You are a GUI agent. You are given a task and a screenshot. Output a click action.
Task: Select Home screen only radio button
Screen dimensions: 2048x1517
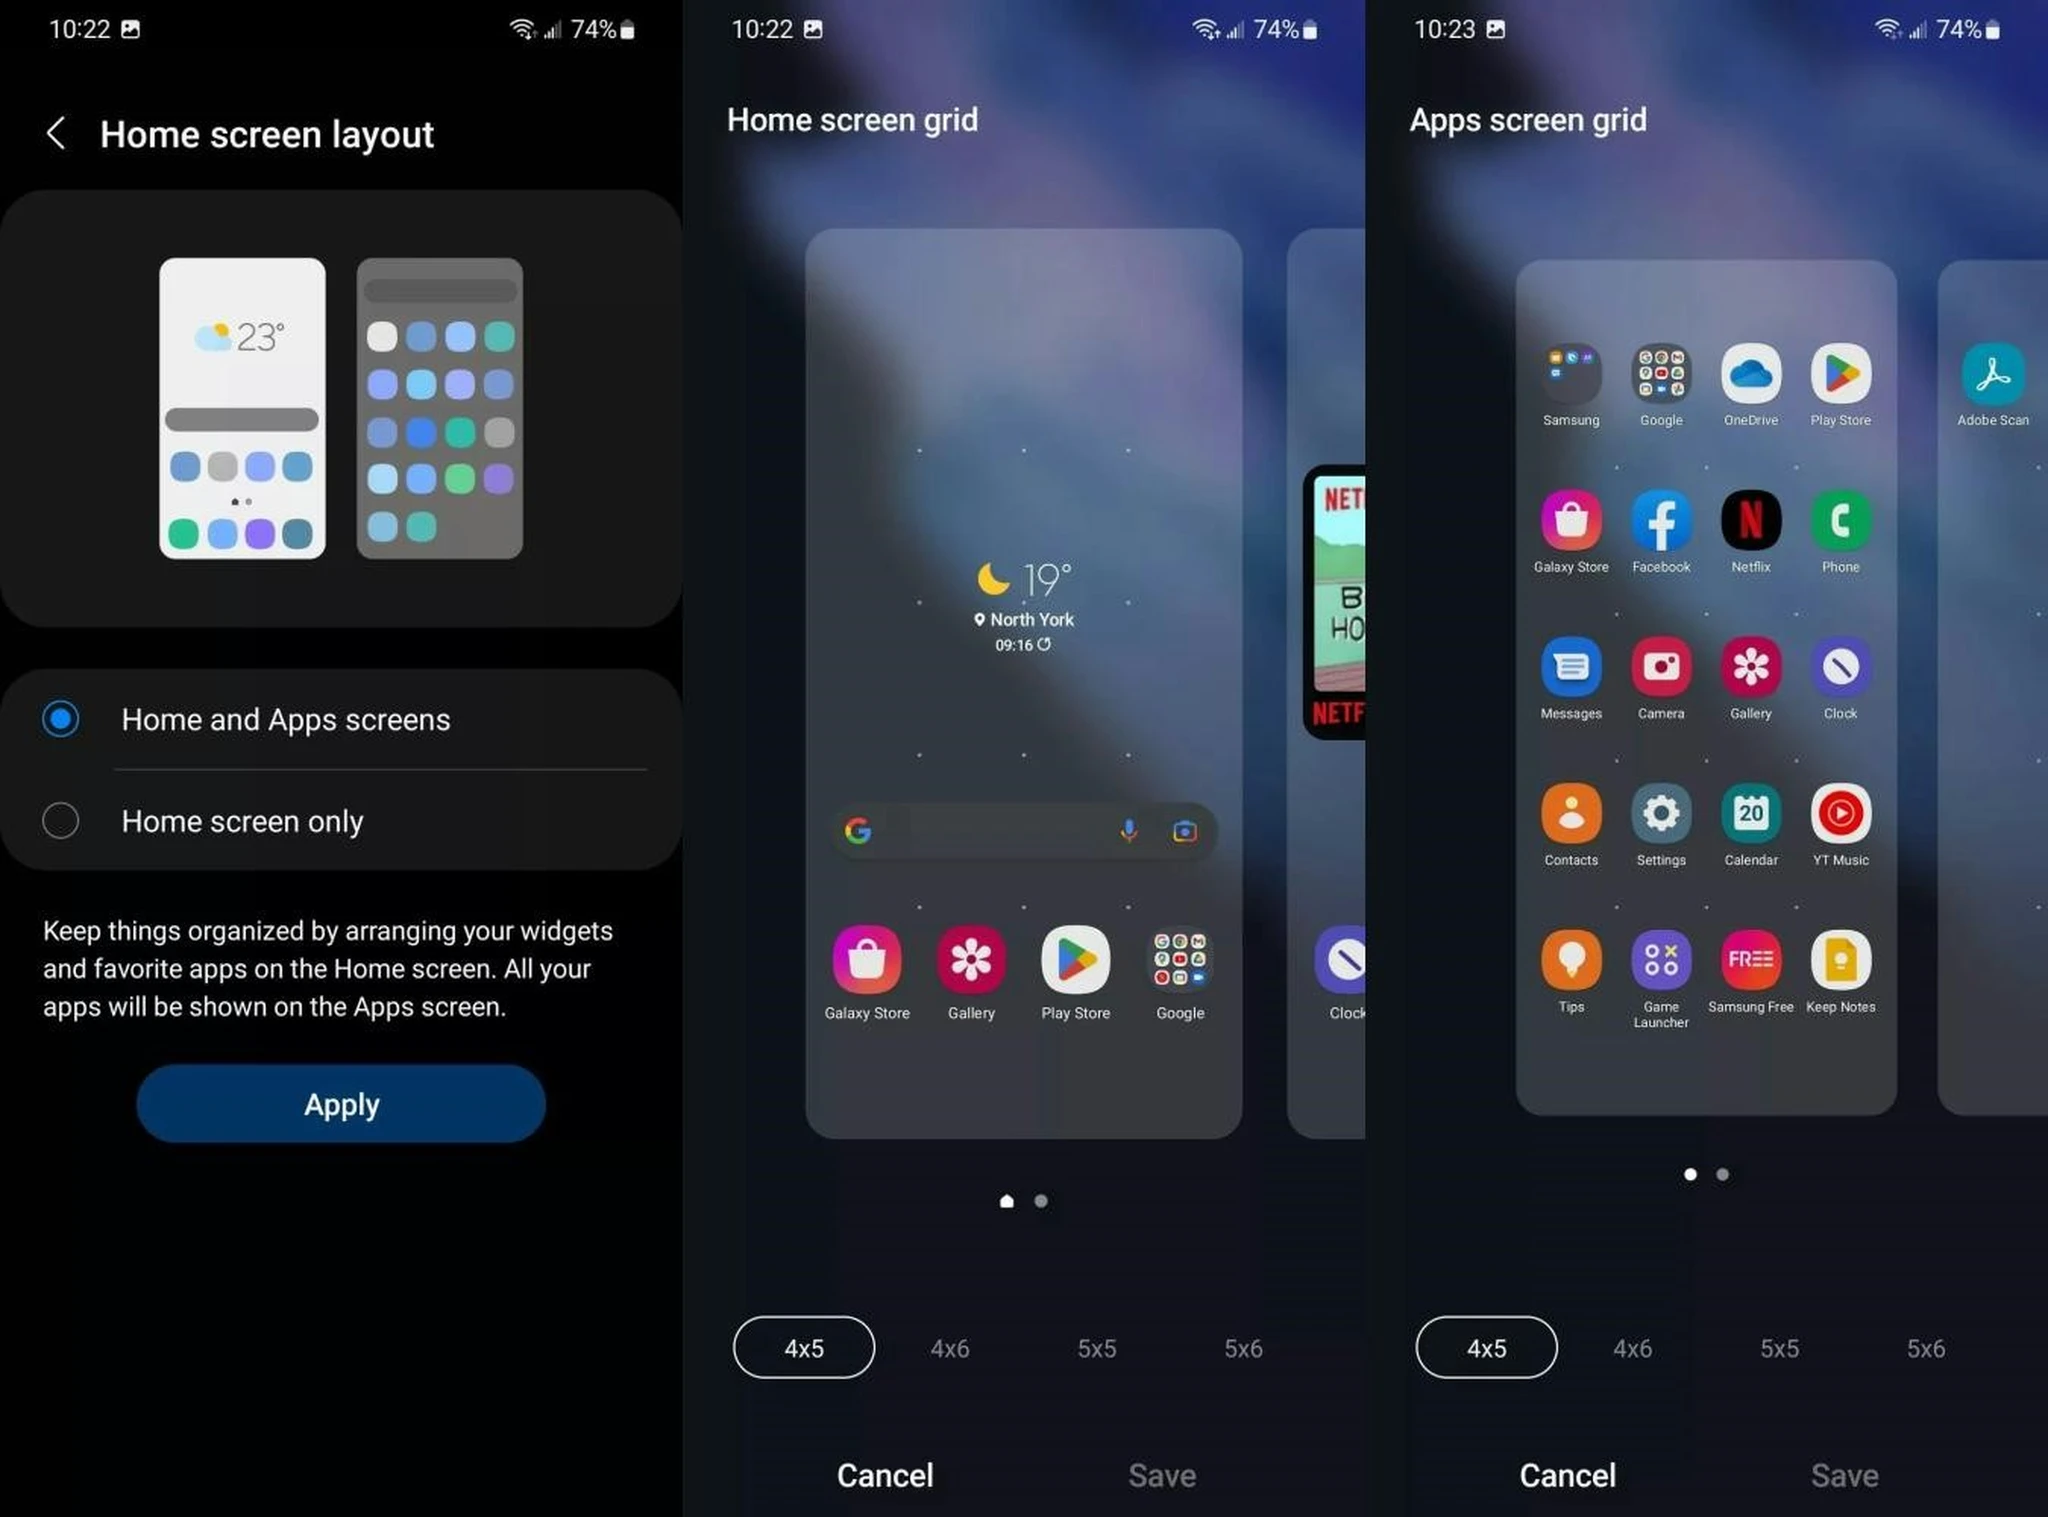tap(57, 821)
